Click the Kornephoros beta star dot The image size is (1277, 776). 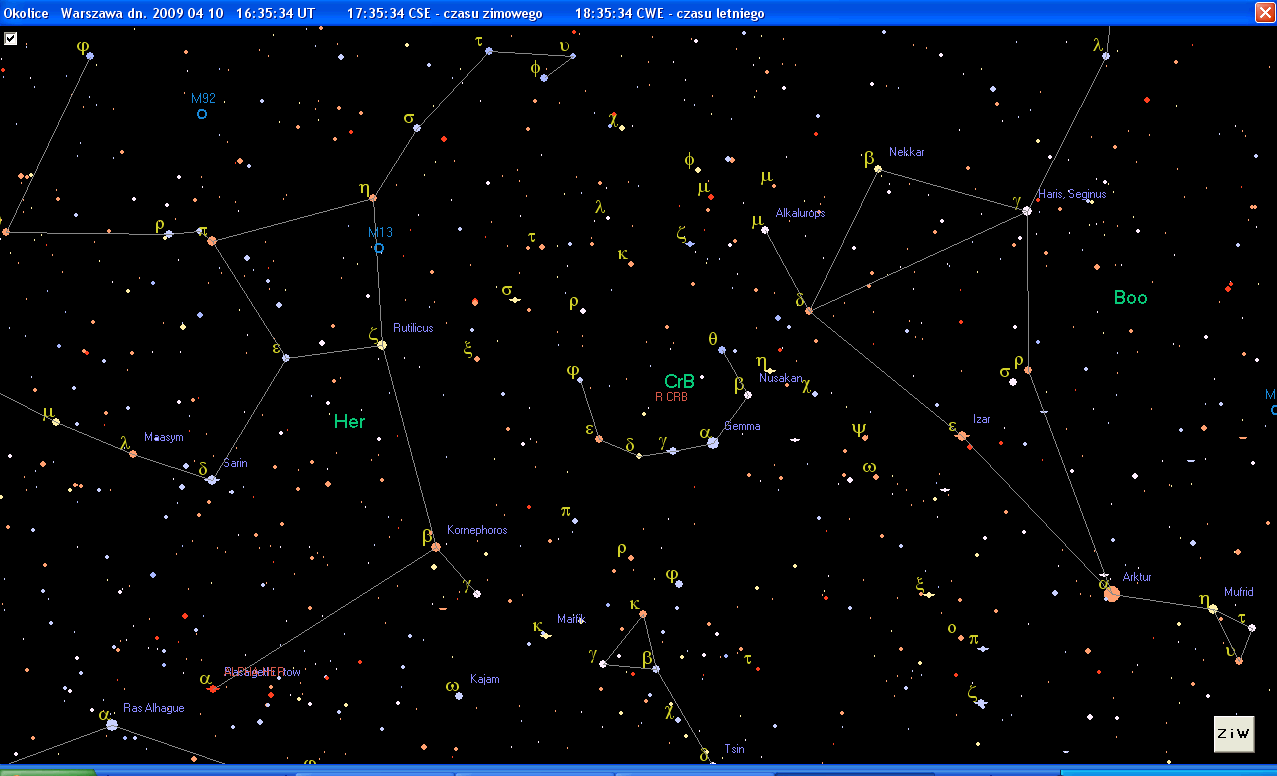(436, 547)
